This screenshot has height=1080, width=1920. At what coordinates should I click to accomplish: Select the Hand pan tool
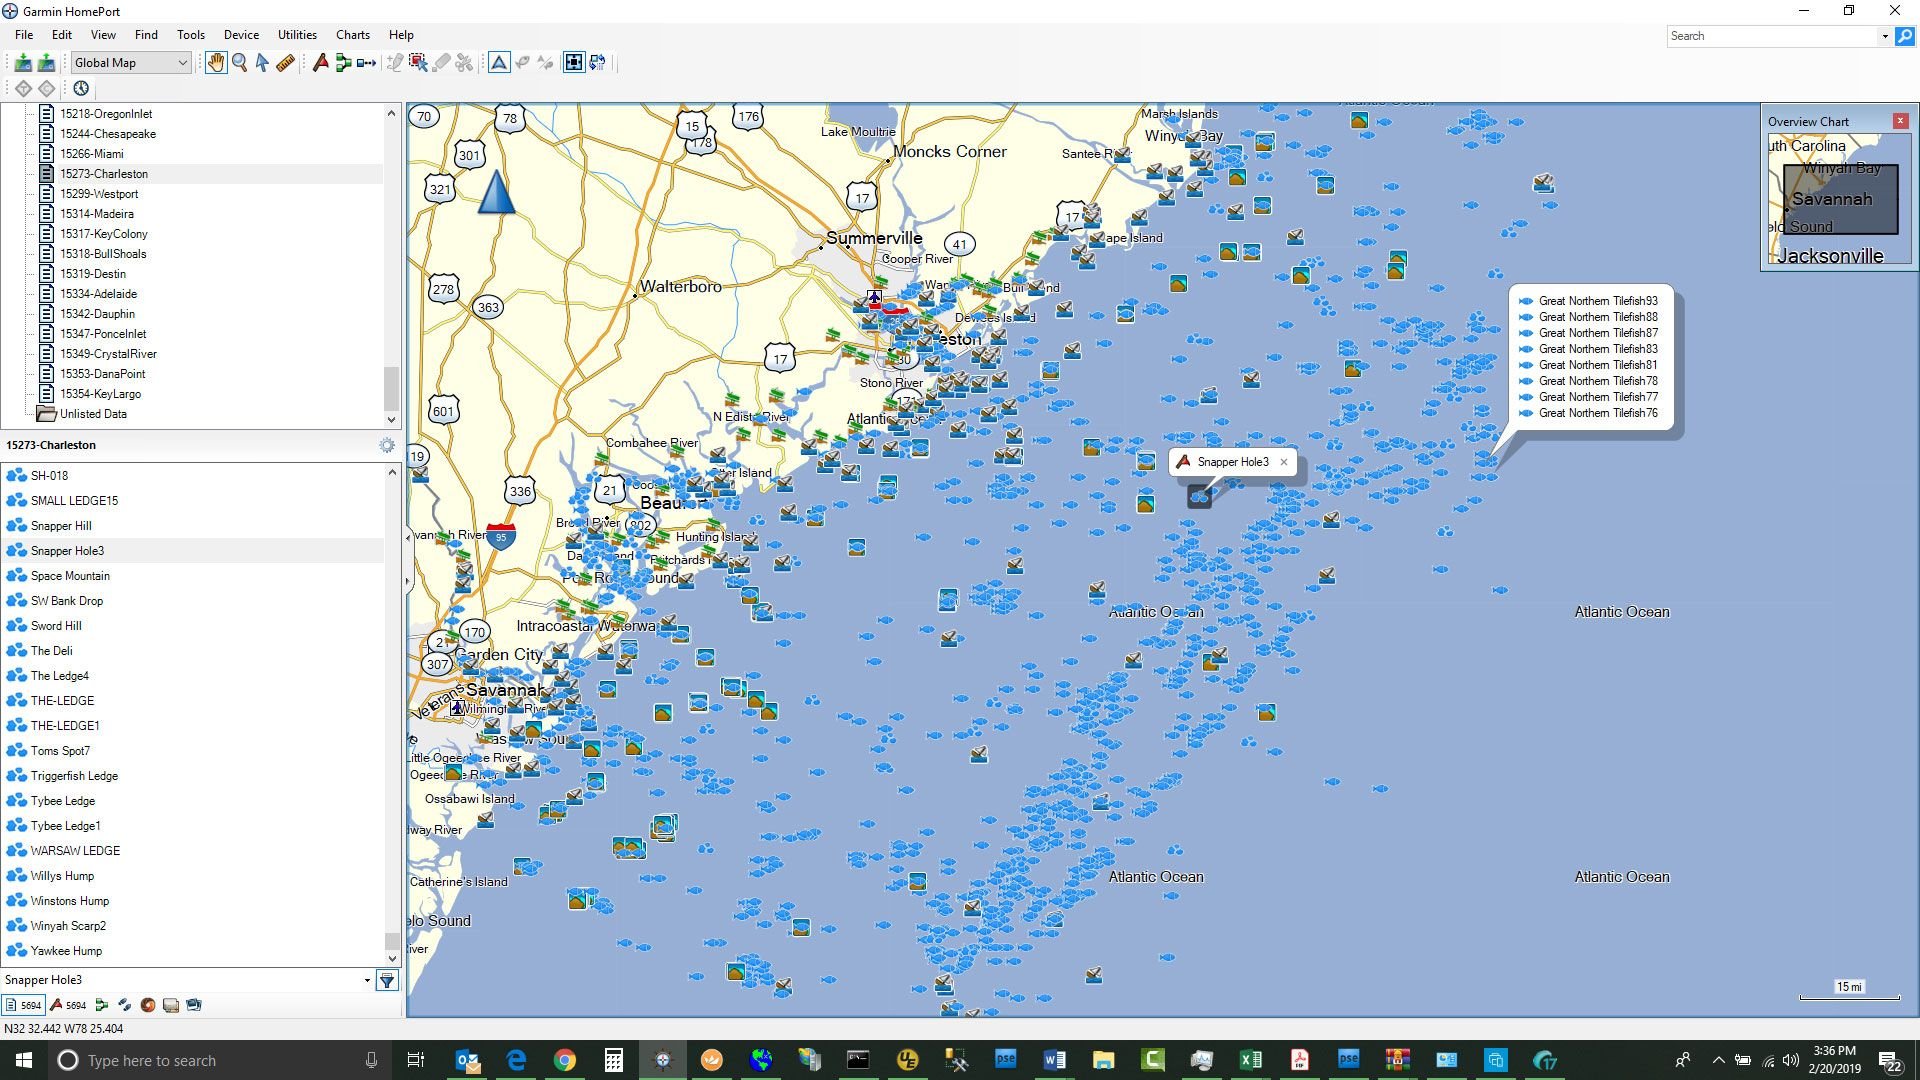coord(216,63)
